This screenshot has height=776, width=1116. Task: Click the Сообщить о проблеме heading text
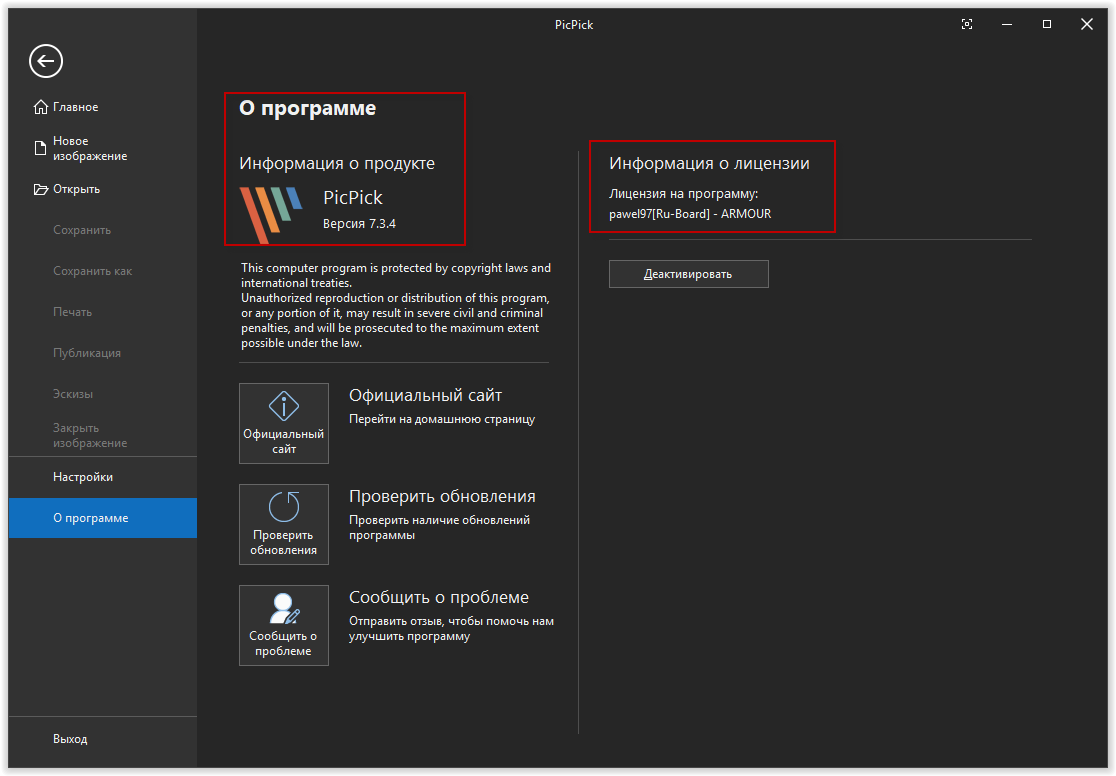pyautogui.click(x=439, y=598)
